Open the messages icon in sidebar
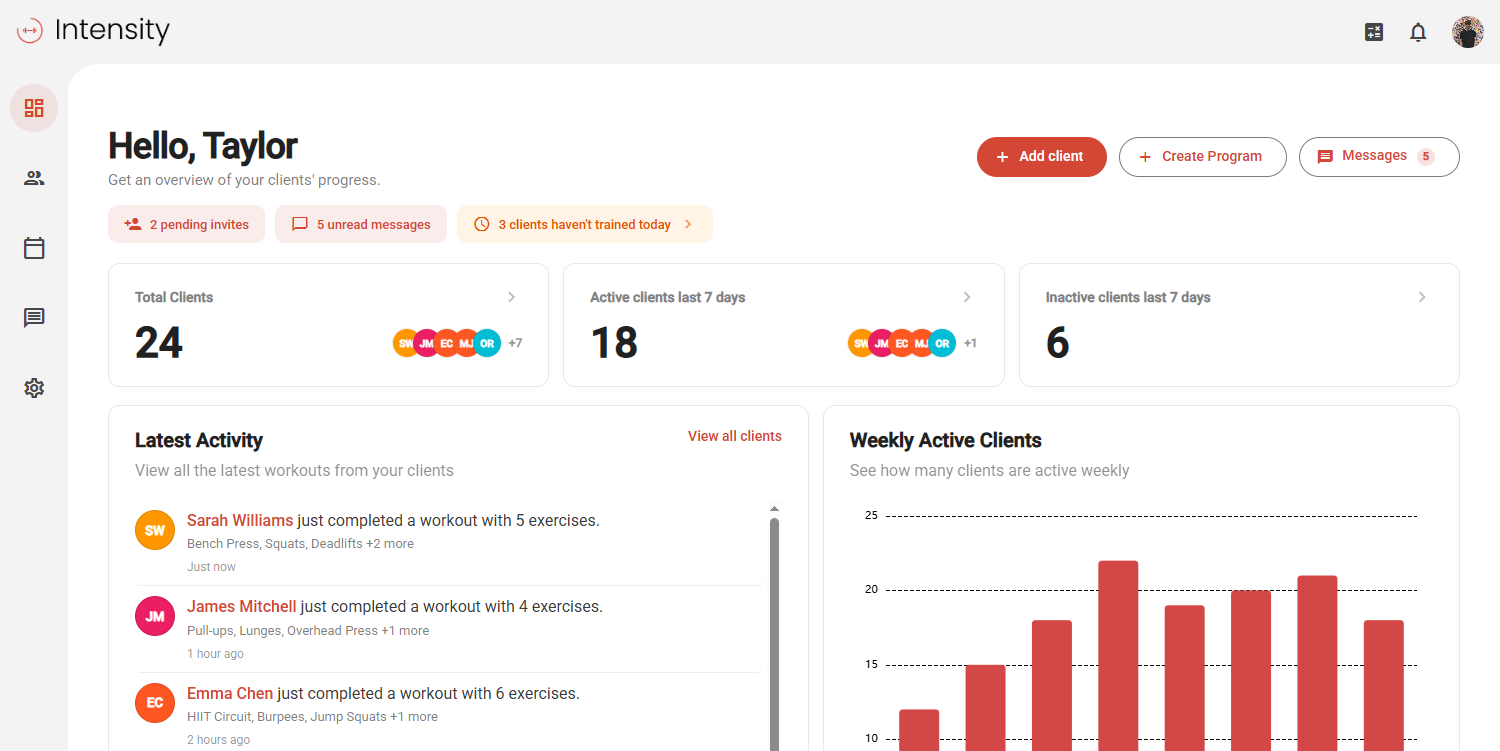Image resolution: width=1500 pixels, height=751 pixels. tap(34, 318)
